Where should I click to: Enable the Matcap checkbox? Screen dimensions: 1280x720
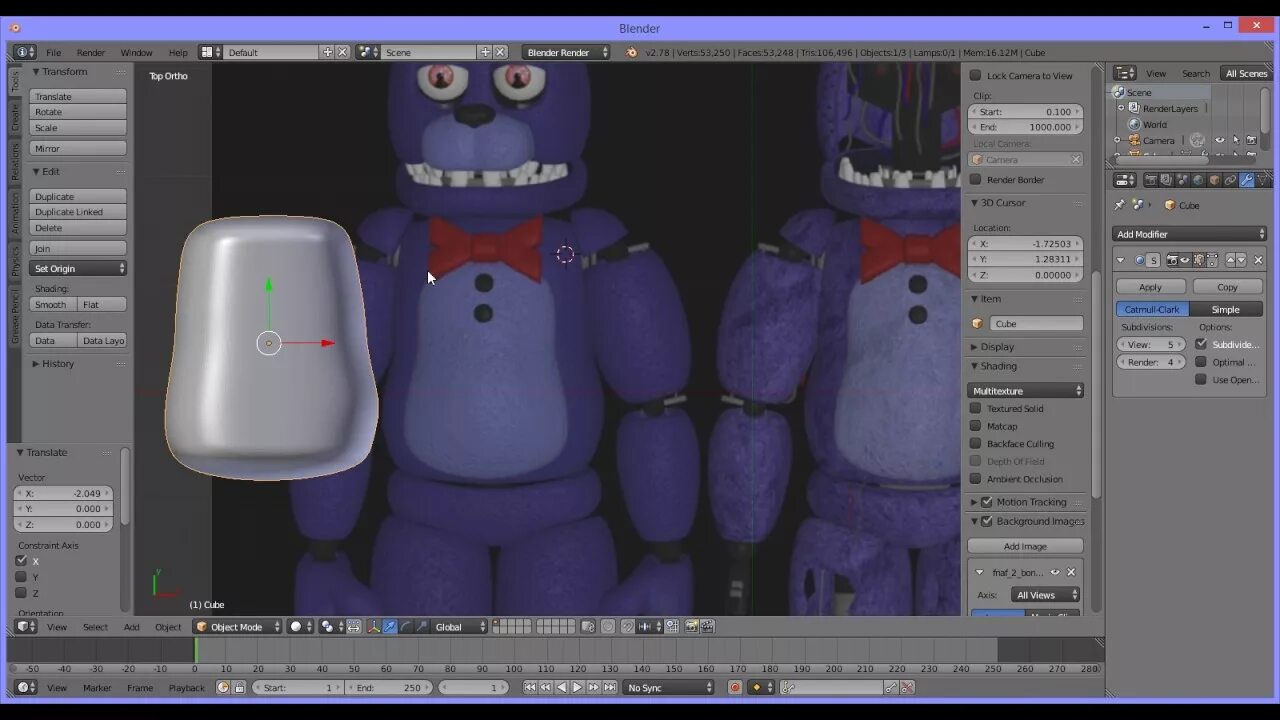976,426
